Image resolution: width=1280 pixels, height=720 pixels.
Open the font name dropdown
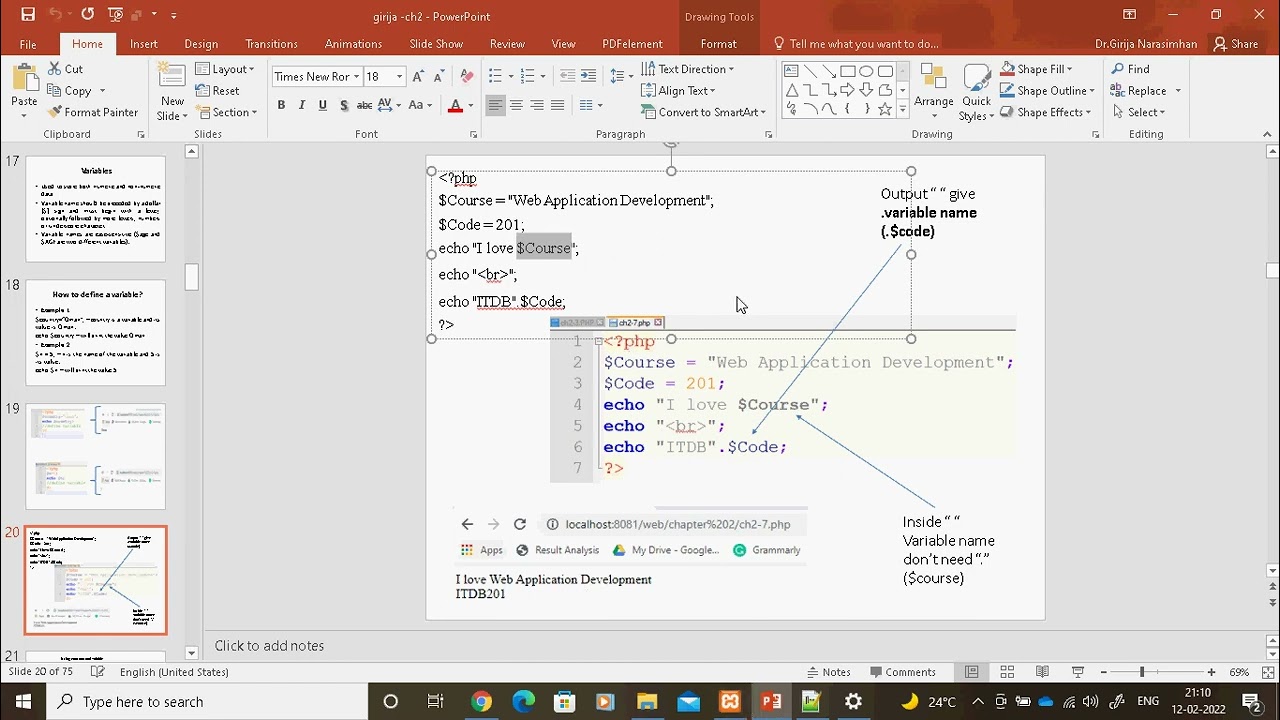click(x=356, y=77)
